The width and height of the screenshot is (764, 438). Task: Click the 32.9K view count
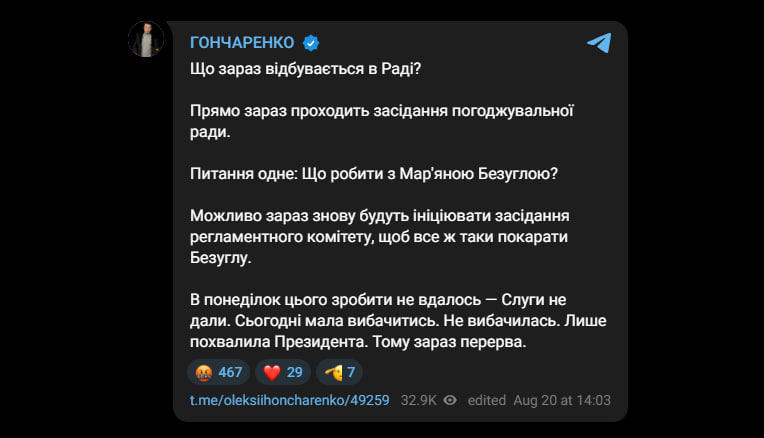point(420,401)
